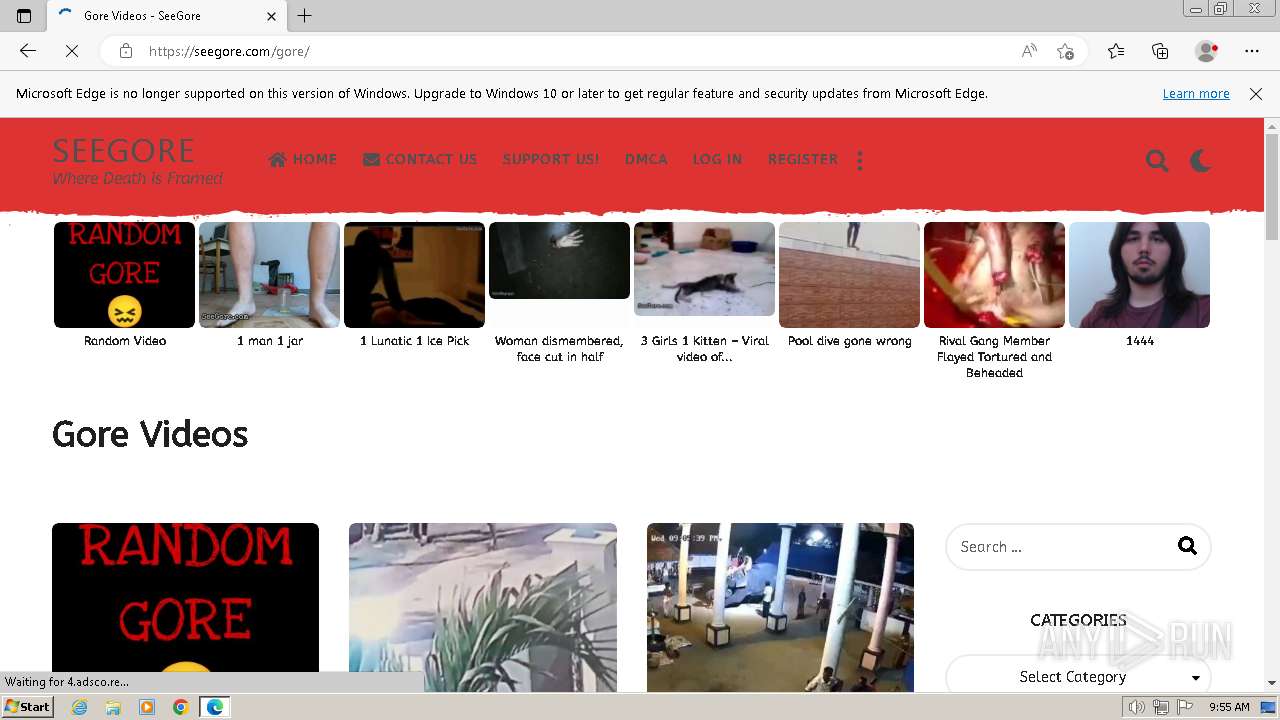The width and height of the screenshot is (1280, 720).
Task: Open Edge Settings and more menu
Action: coord(1252,51)
